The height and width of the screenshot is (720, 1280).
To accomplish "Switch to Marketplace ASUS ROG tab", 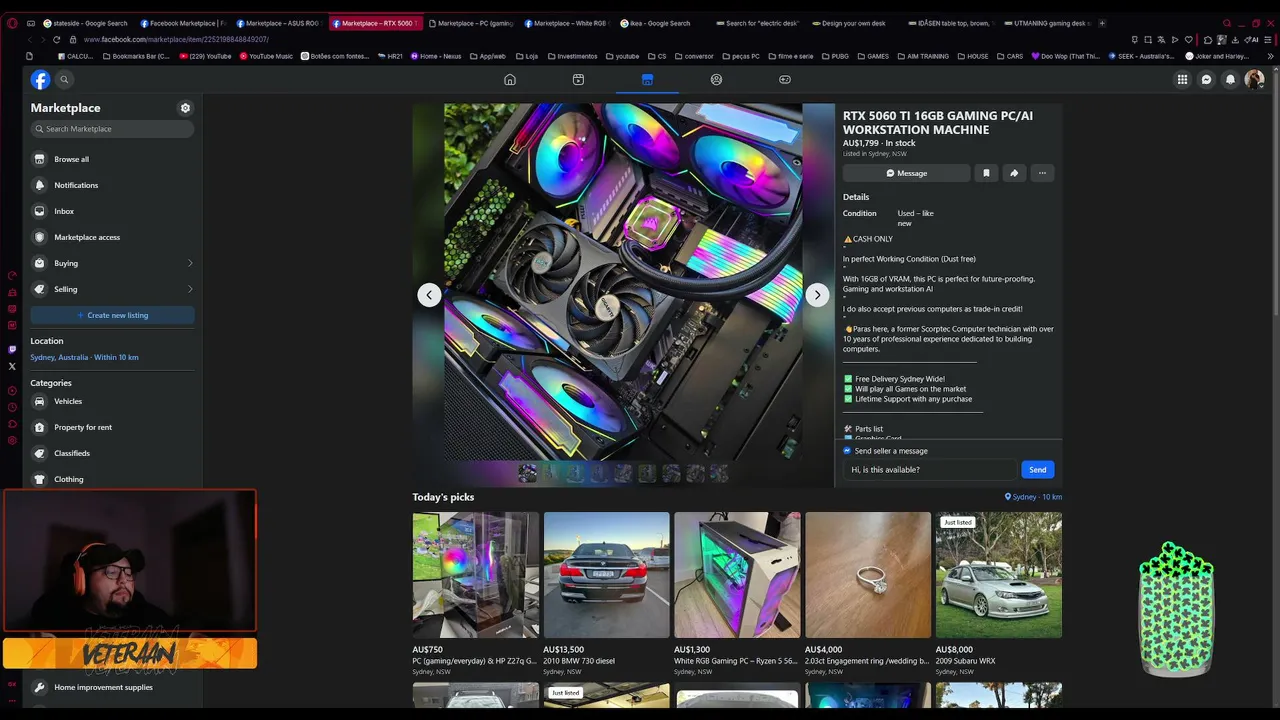I will tap(279, 23).
